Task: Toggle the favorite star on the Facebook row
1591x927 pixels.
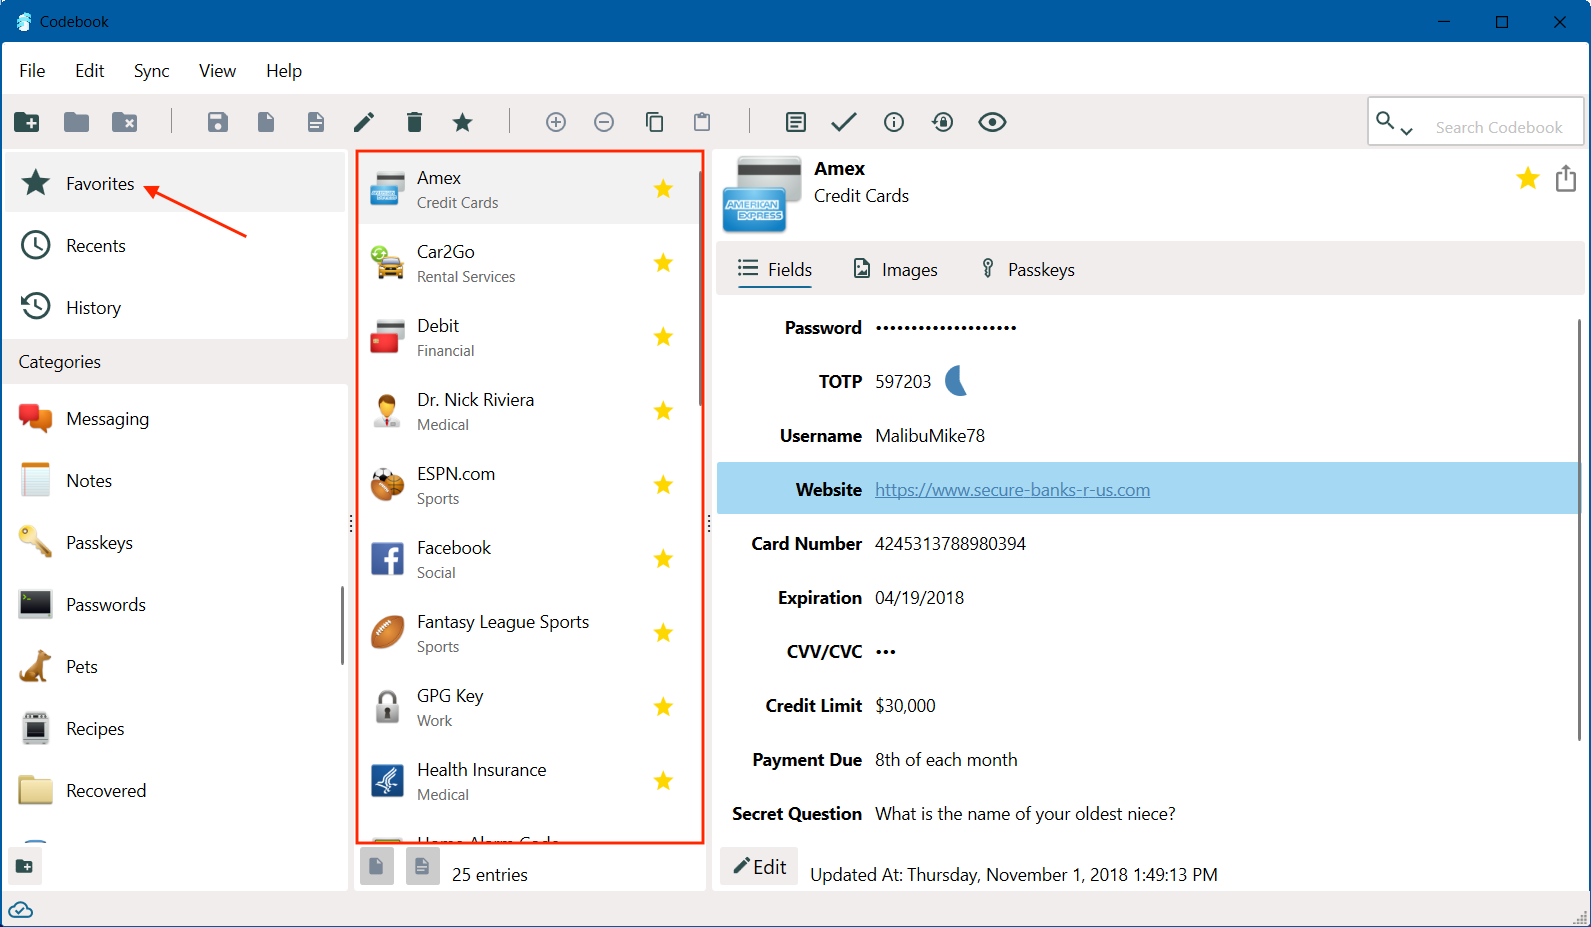Action: pyautogui.click(x=663, y=559)
